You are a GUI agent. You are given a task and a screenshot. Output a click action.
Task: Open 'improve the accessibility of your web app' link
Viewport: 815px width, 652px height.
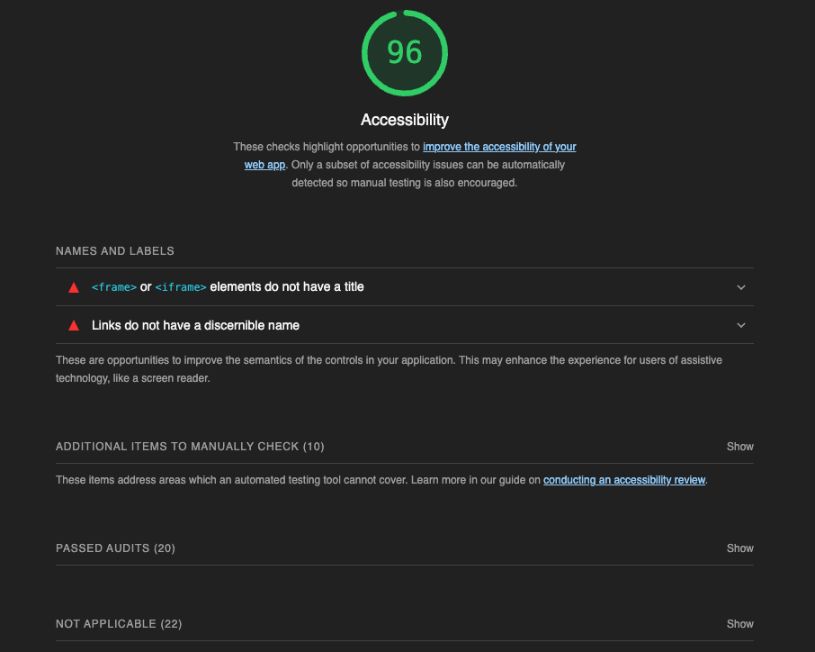pos(499,147)
